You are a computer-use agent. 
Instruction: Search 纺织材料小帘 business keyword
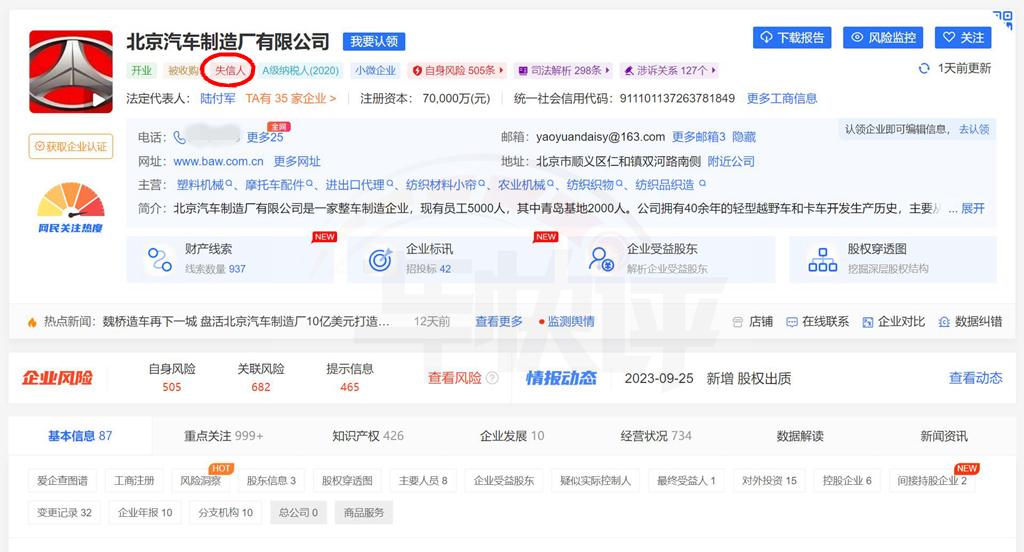(445, 185)
